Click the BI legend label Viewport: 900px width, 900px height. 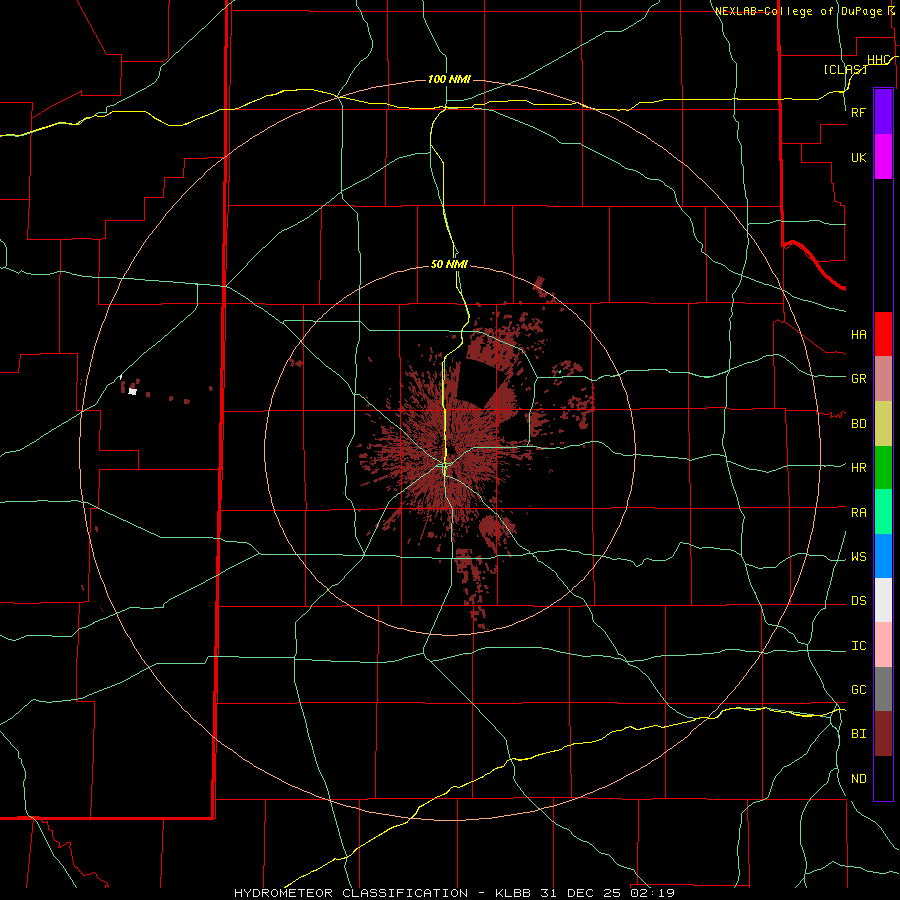(858, 734)
